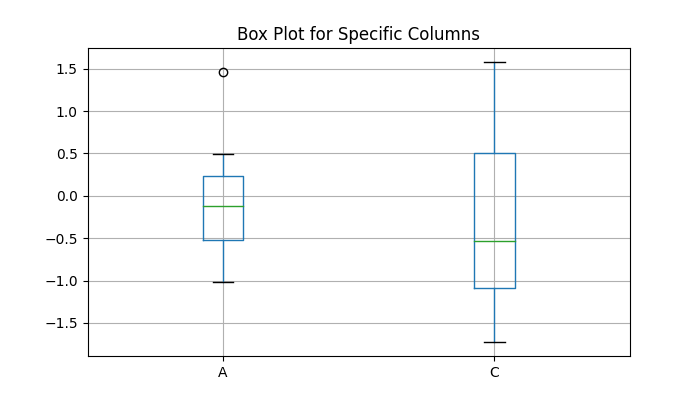
Task: Click the 1.5 y-axis tick label
Action: [67, 69]
